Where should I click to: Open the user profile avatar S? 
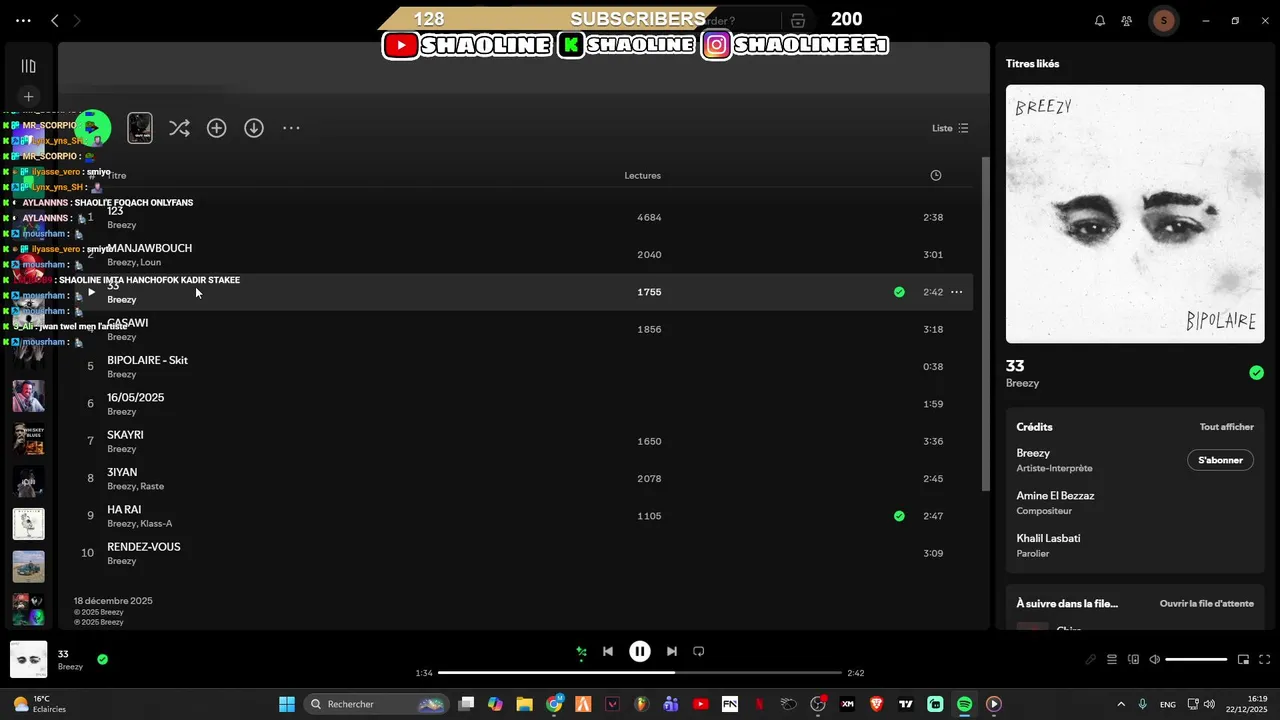point(1162,20)
